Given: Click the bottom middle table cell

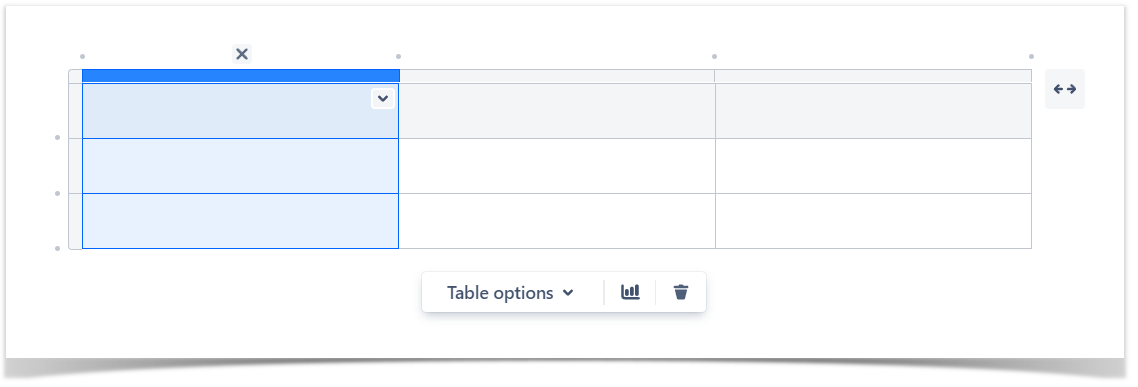Looking at the screenshot, I should point(557,221).
